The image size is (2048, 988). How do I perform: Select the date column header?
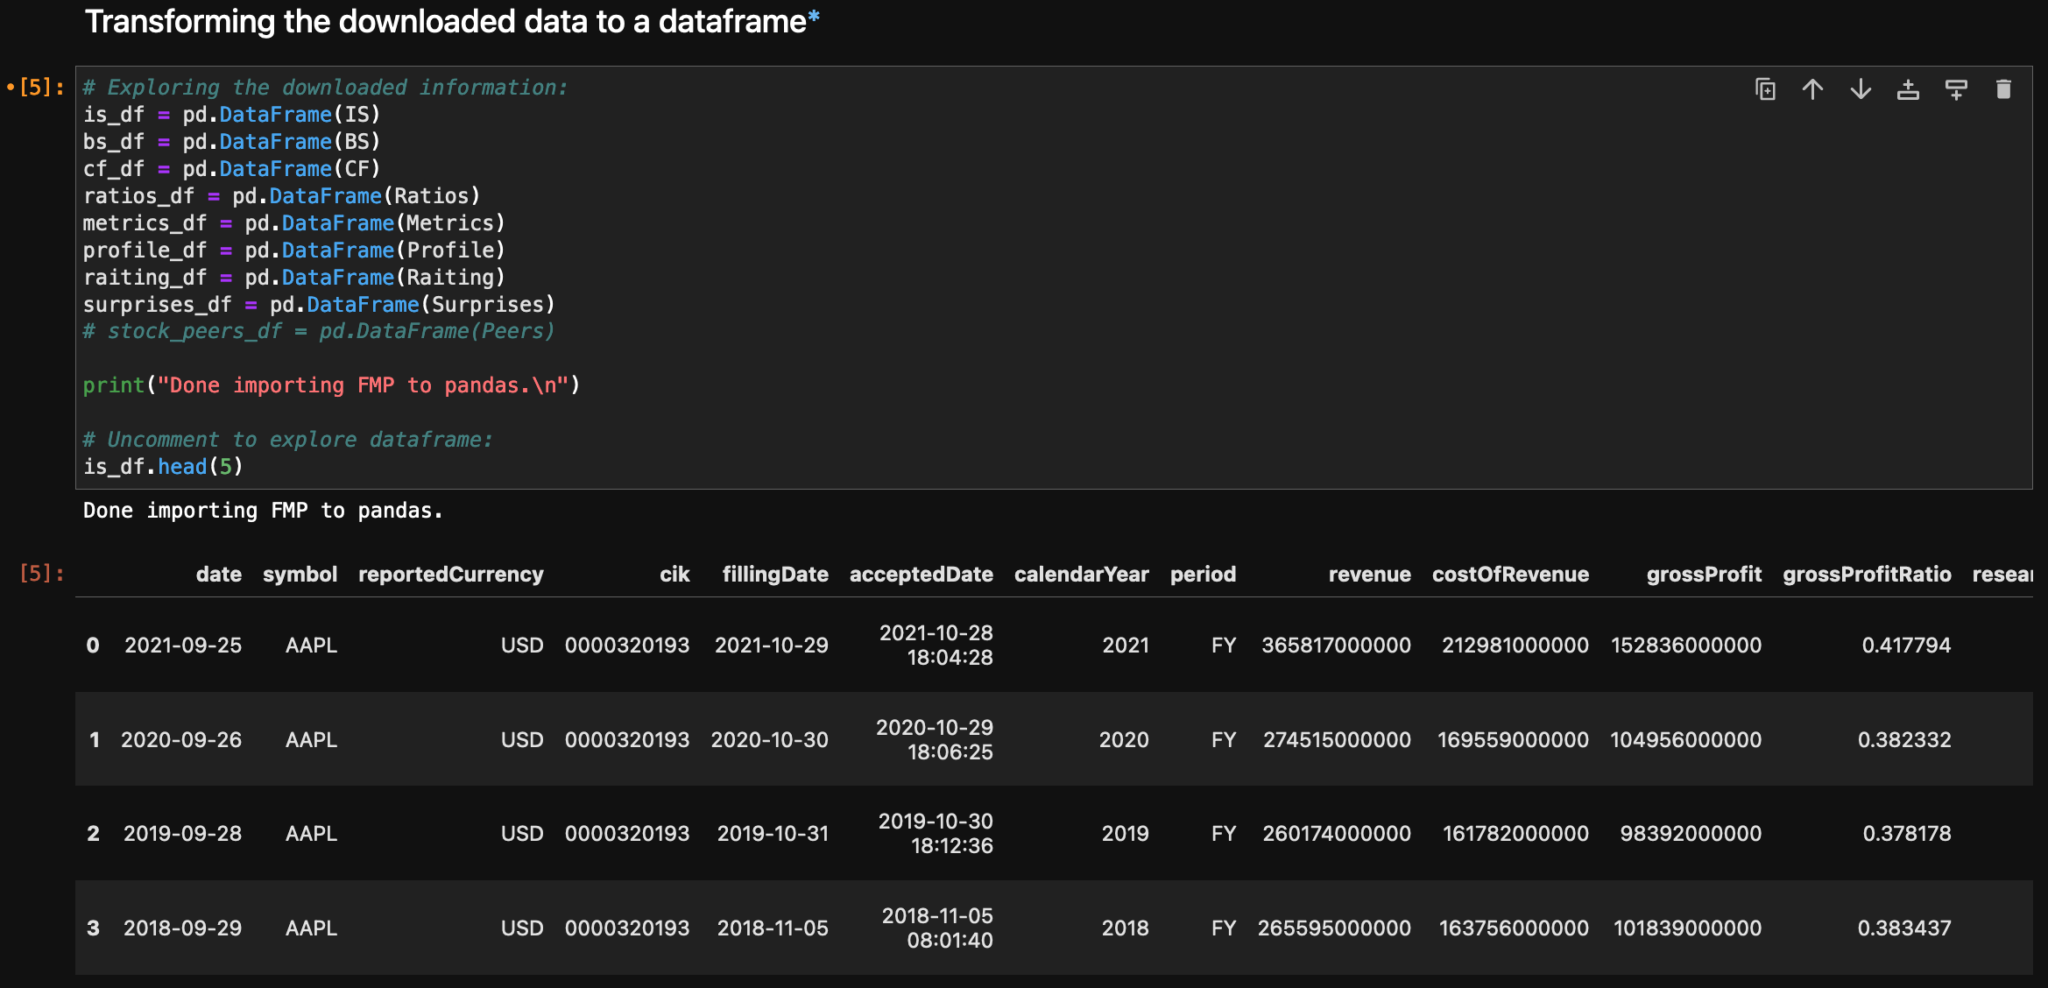click(x=218, y=573)
